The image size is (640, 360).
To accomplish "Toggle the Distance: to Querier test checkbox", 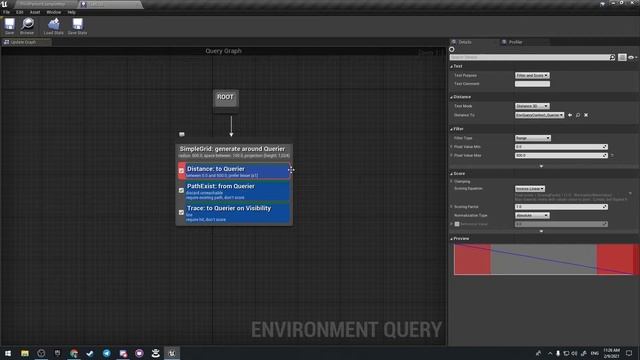I will 181,171.
